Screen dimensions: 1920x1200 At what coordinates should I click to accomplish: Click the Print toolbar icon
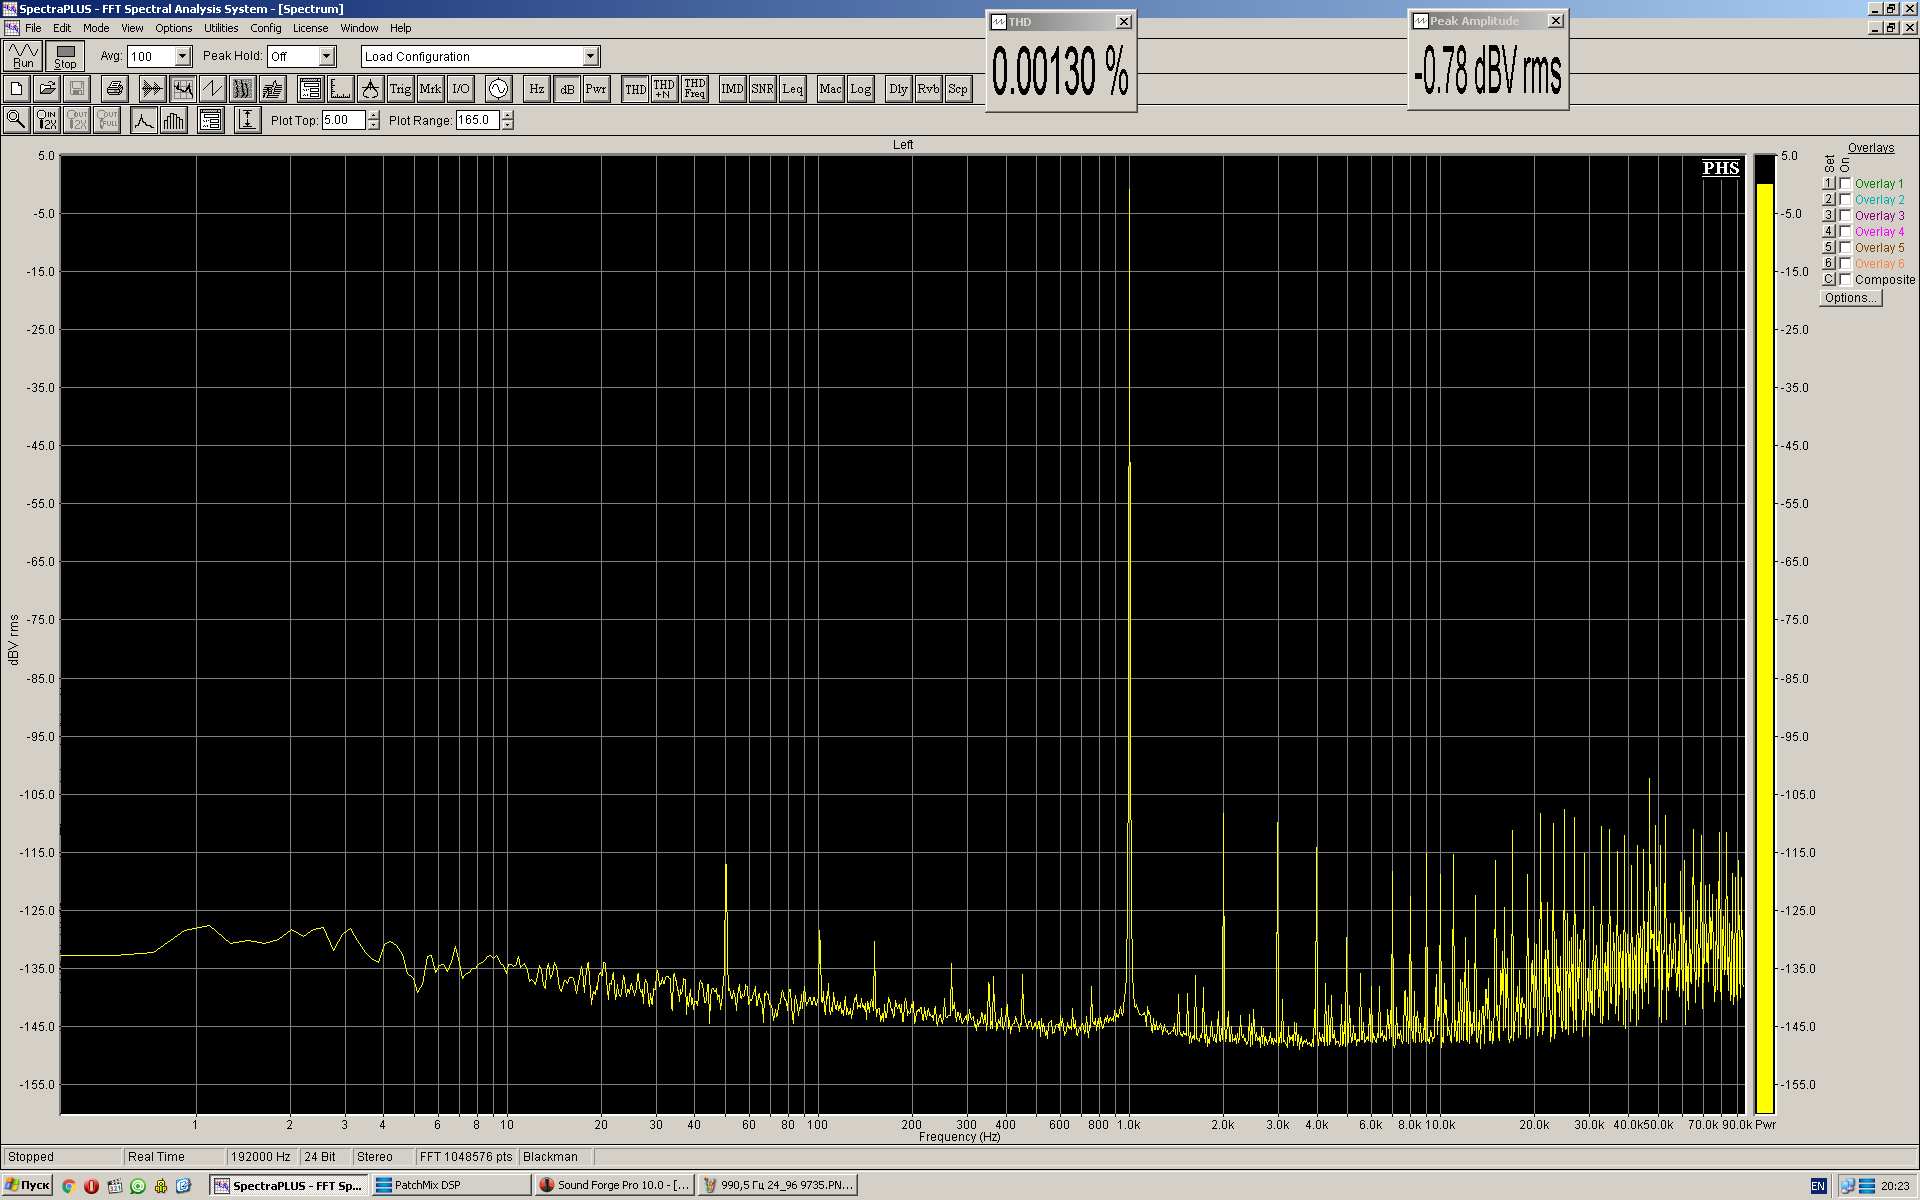click(114, 89)
